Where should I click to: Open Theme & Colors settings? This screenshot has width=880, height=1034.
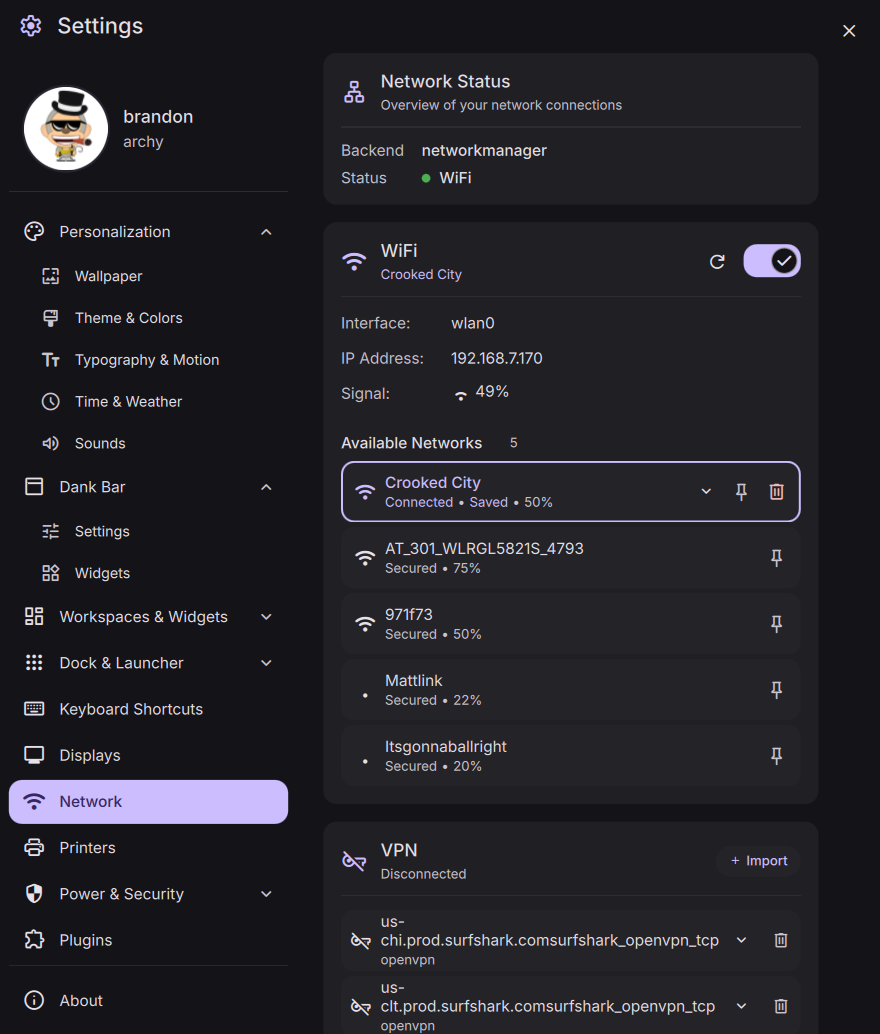point(128,318)
